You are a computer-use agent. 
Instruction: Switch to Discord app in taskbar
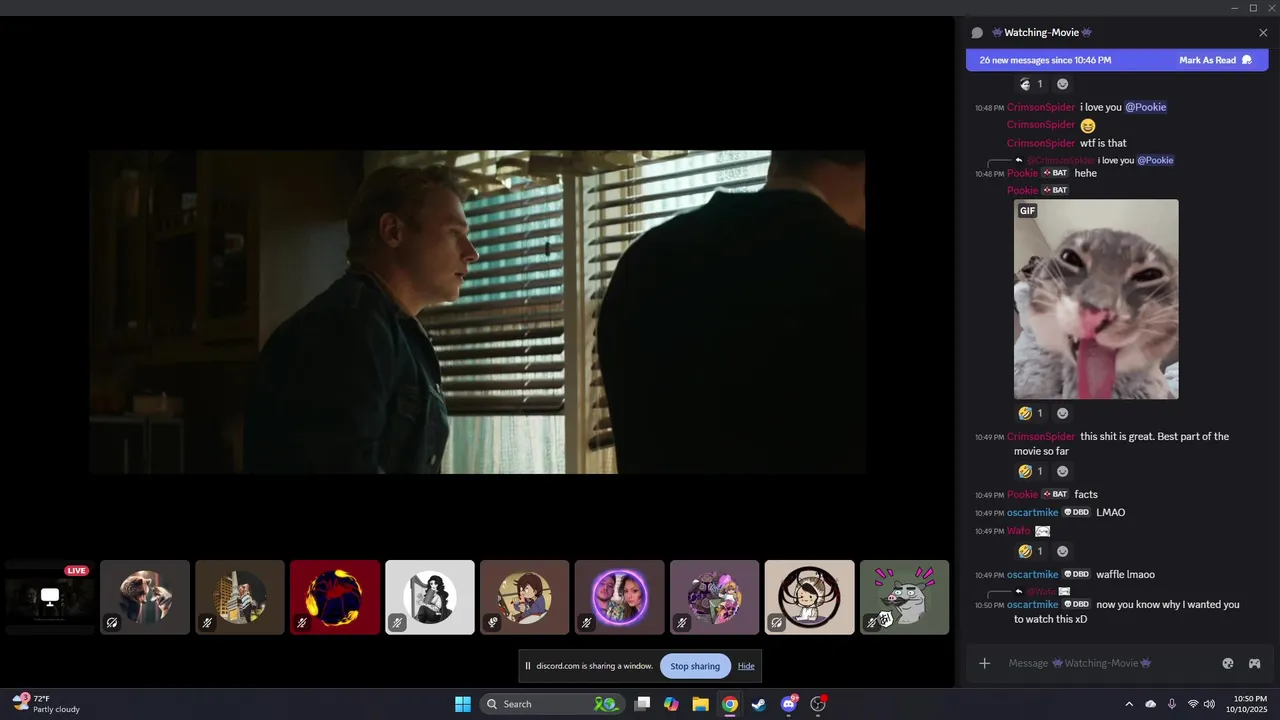(789, 704)
